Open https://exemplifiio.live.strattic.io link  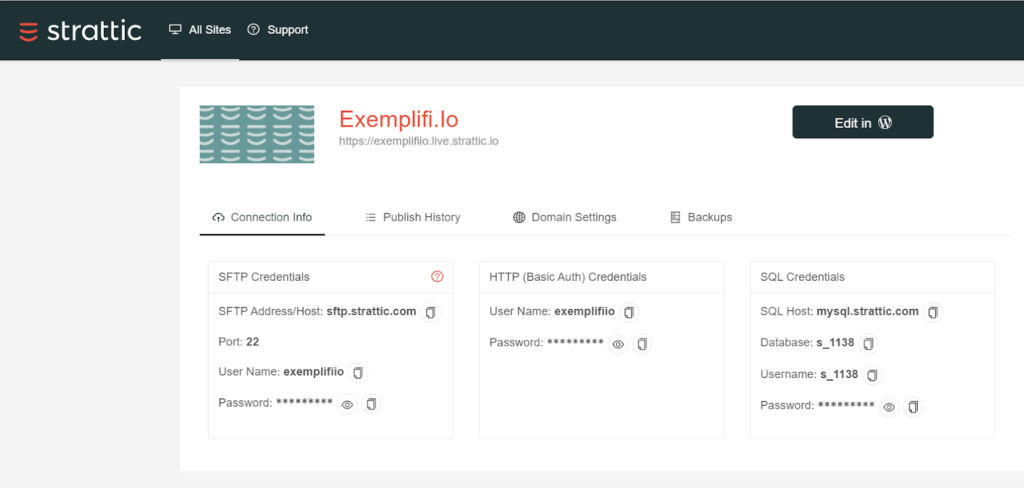pos(419,140)
